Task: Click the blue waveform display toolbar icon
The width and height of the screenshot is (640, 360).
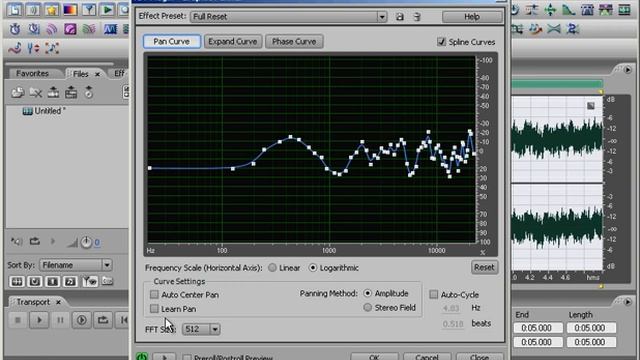Action: coord(110,29)
